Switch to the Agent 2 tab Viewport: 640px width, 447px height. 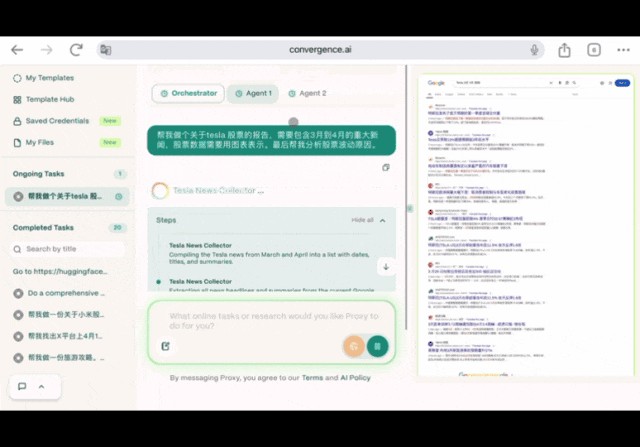click(x=307, y=93)
